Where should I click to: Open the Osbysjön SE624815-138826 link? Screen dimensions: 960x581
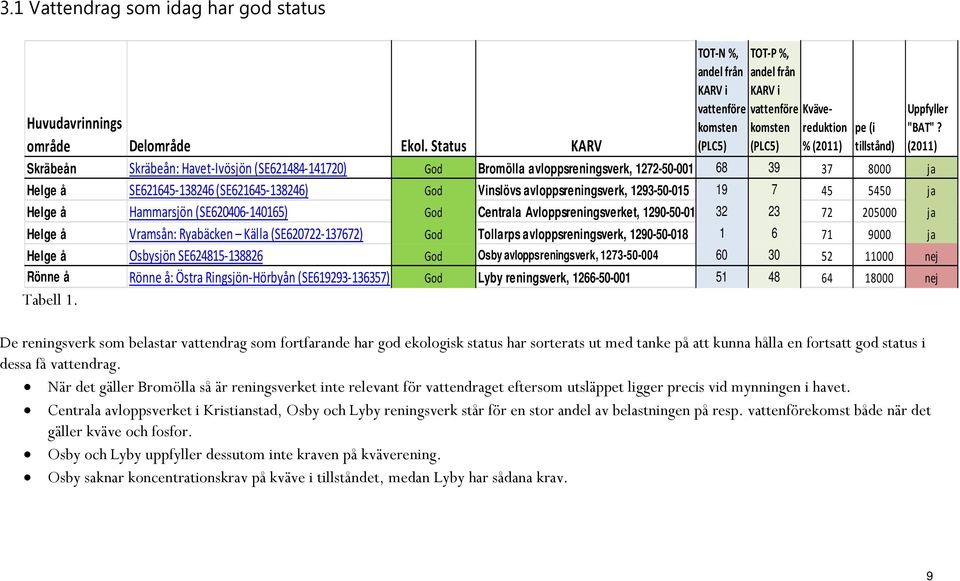click(x=196, y=256)
